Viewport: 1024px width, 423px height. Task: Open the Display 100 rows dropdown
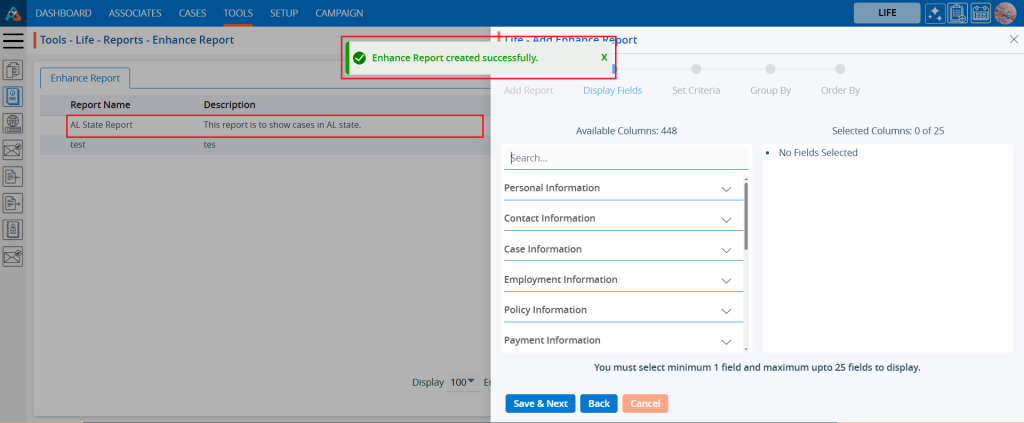coord(463,382)
